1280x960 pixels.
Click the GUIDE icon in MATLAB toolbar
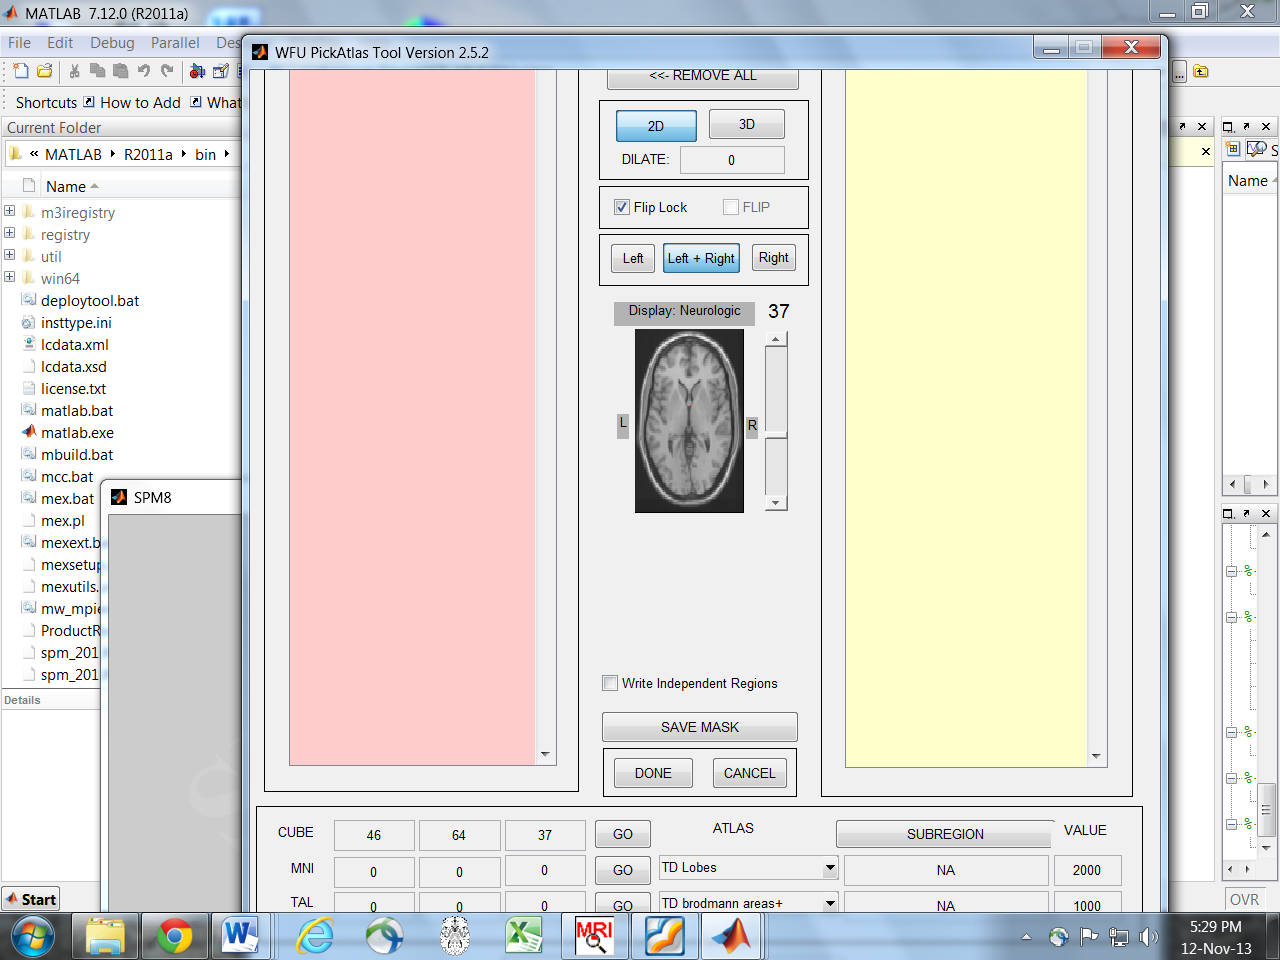pos(221,71)
